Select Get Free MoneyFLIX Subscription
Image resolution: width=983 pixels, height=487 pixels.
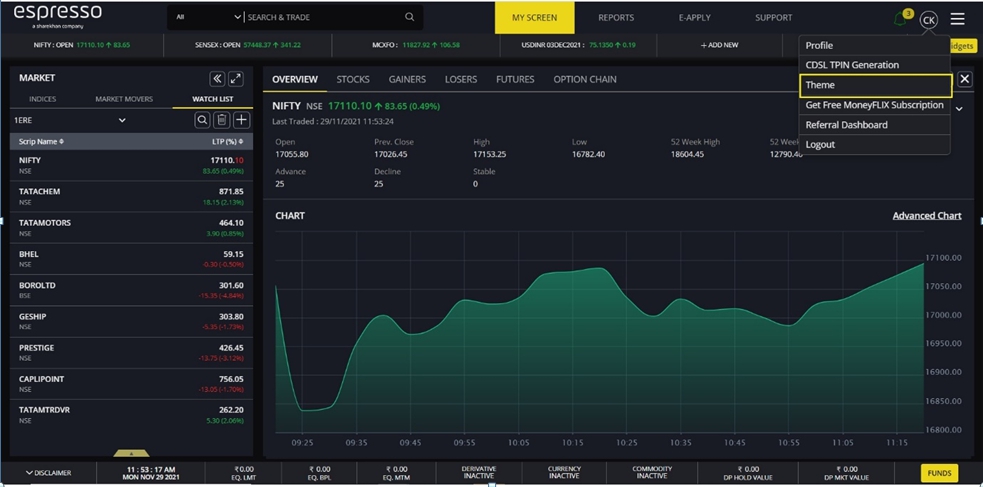875,105
